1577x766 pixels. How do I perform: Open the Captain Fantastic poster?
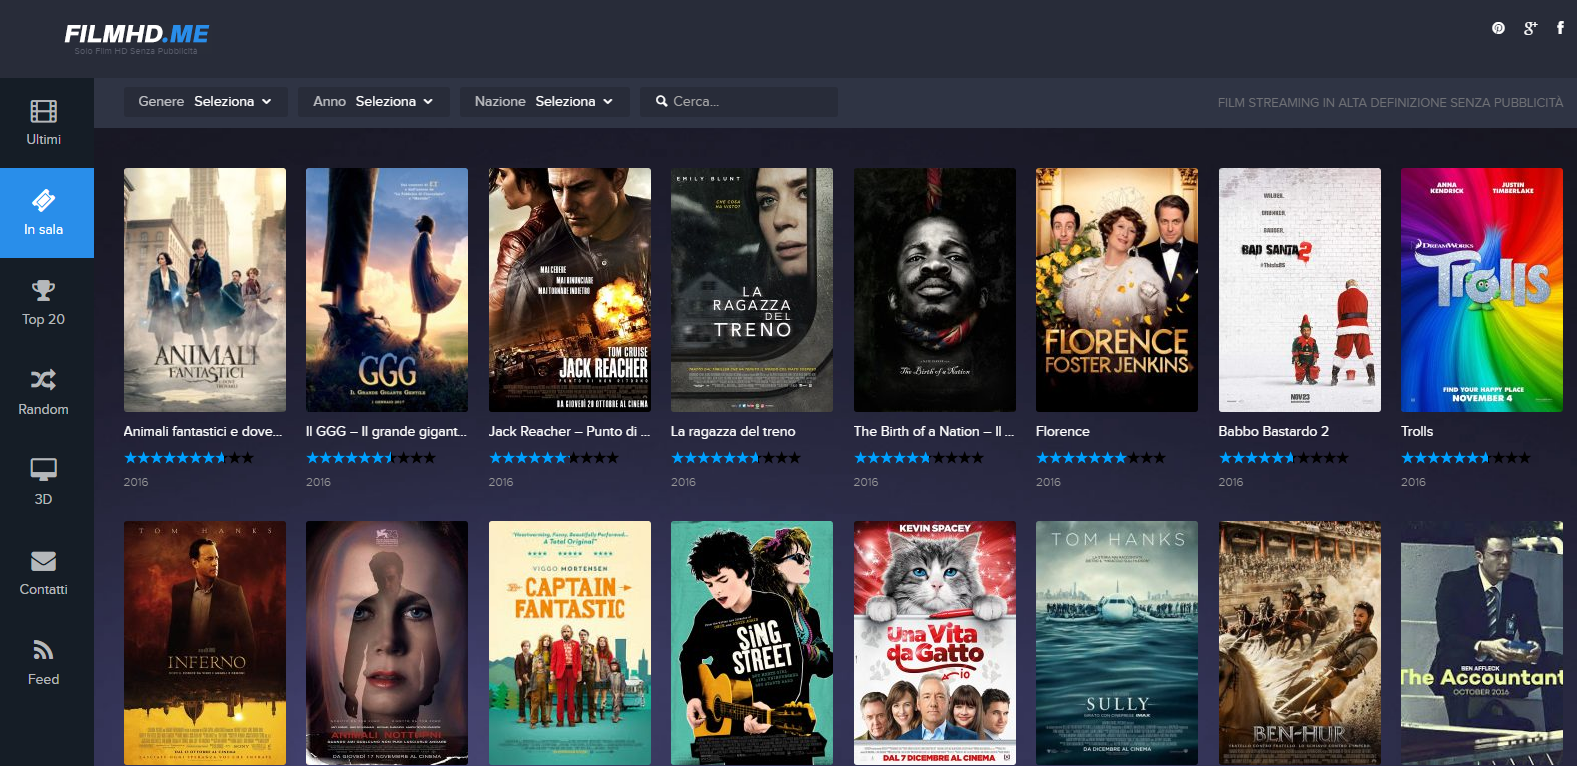tap(570, 643)
